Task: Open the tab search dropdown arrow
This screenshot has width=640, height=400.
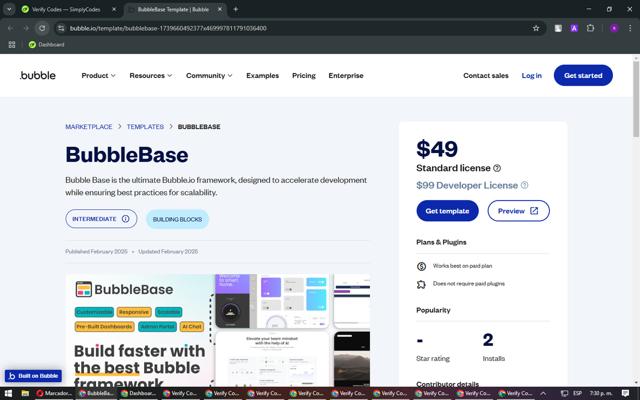Action: 9,9
